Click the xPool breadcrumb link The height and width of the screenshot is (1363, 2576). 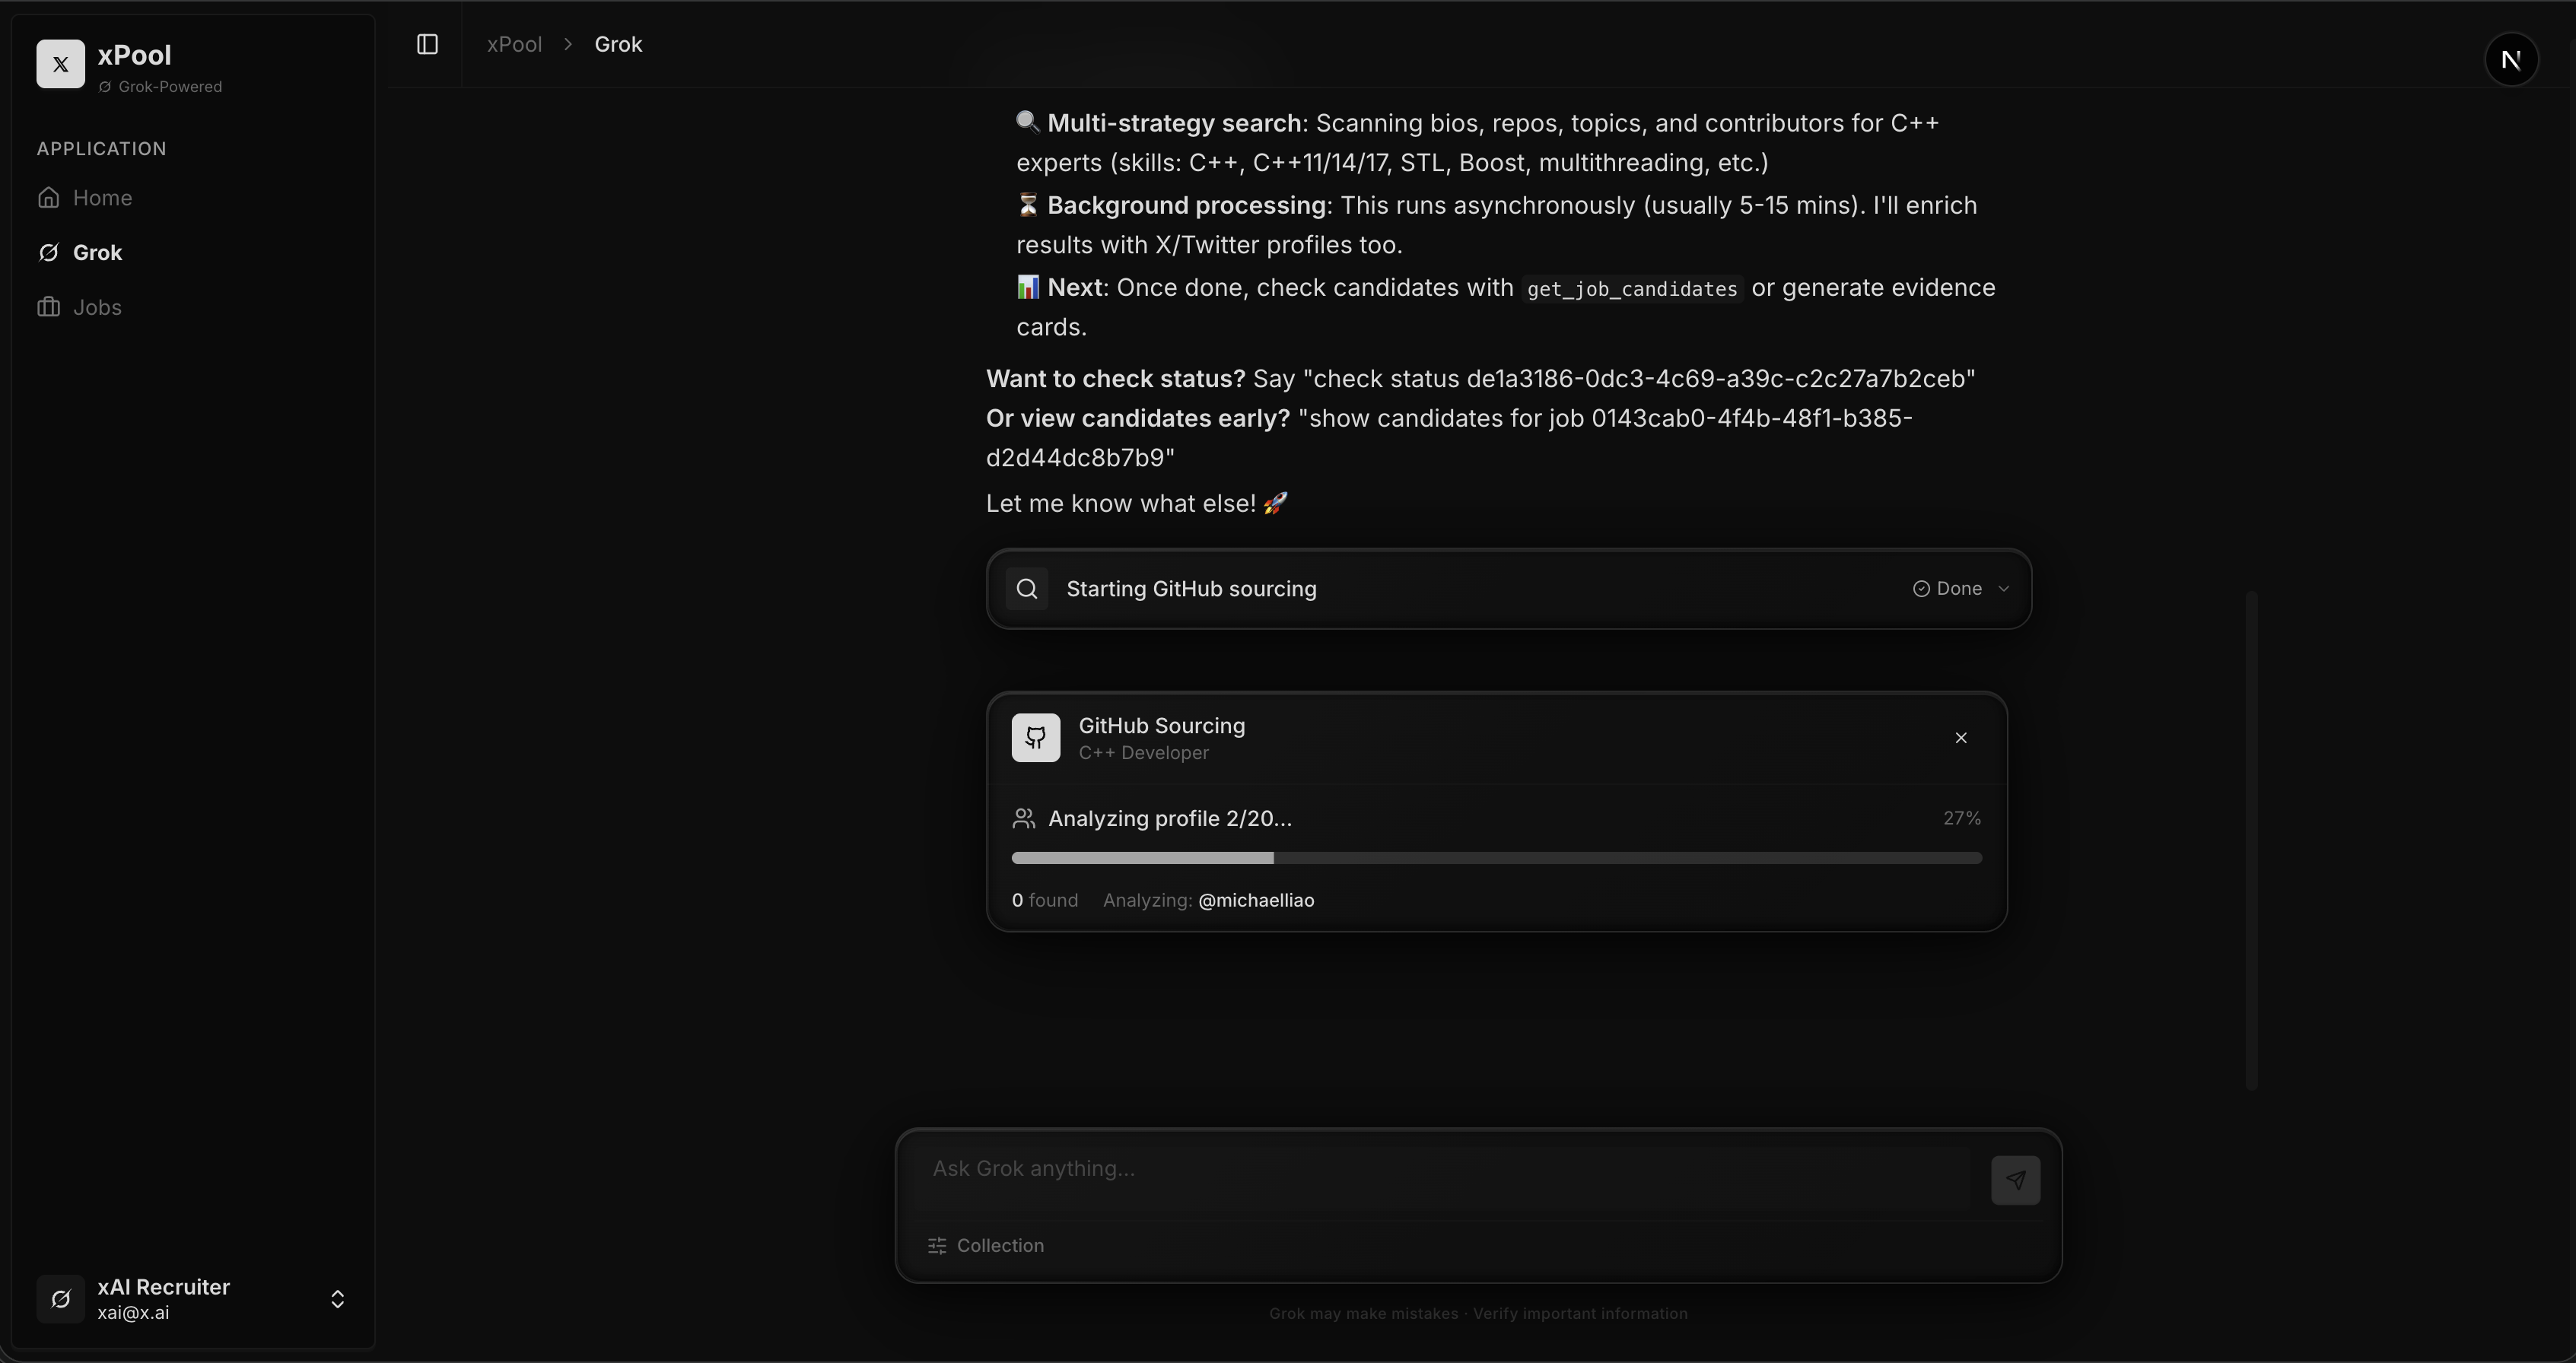[x=514, y=44]
